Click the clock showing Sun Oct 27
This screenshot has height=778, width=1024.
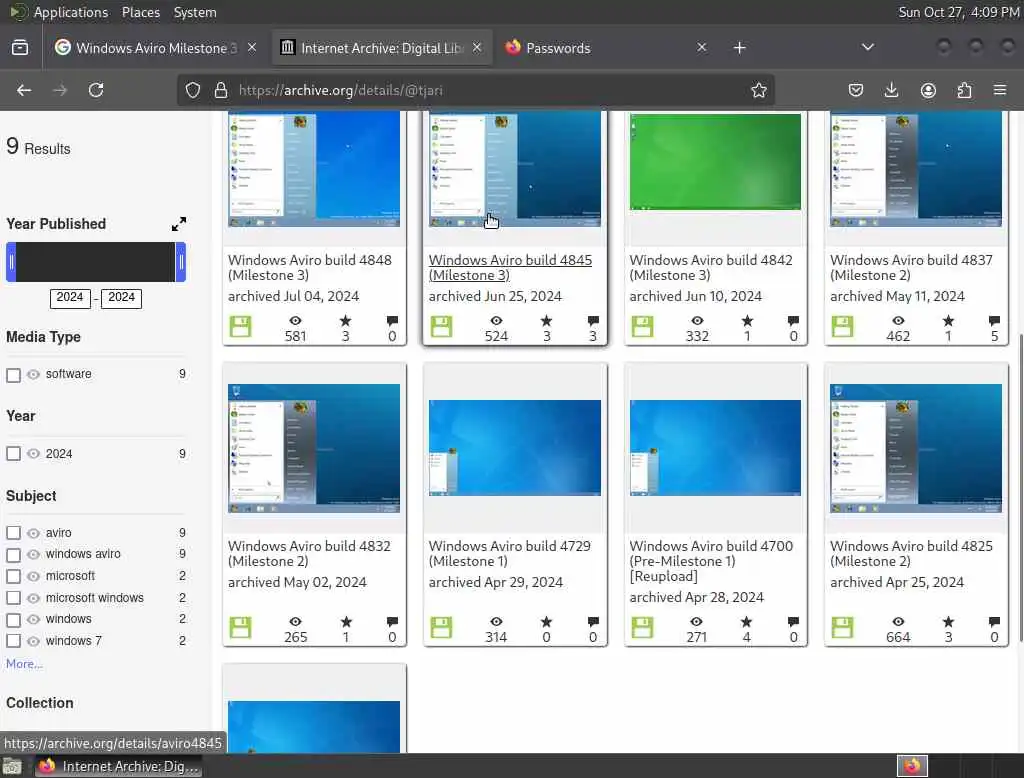(958, 12)
